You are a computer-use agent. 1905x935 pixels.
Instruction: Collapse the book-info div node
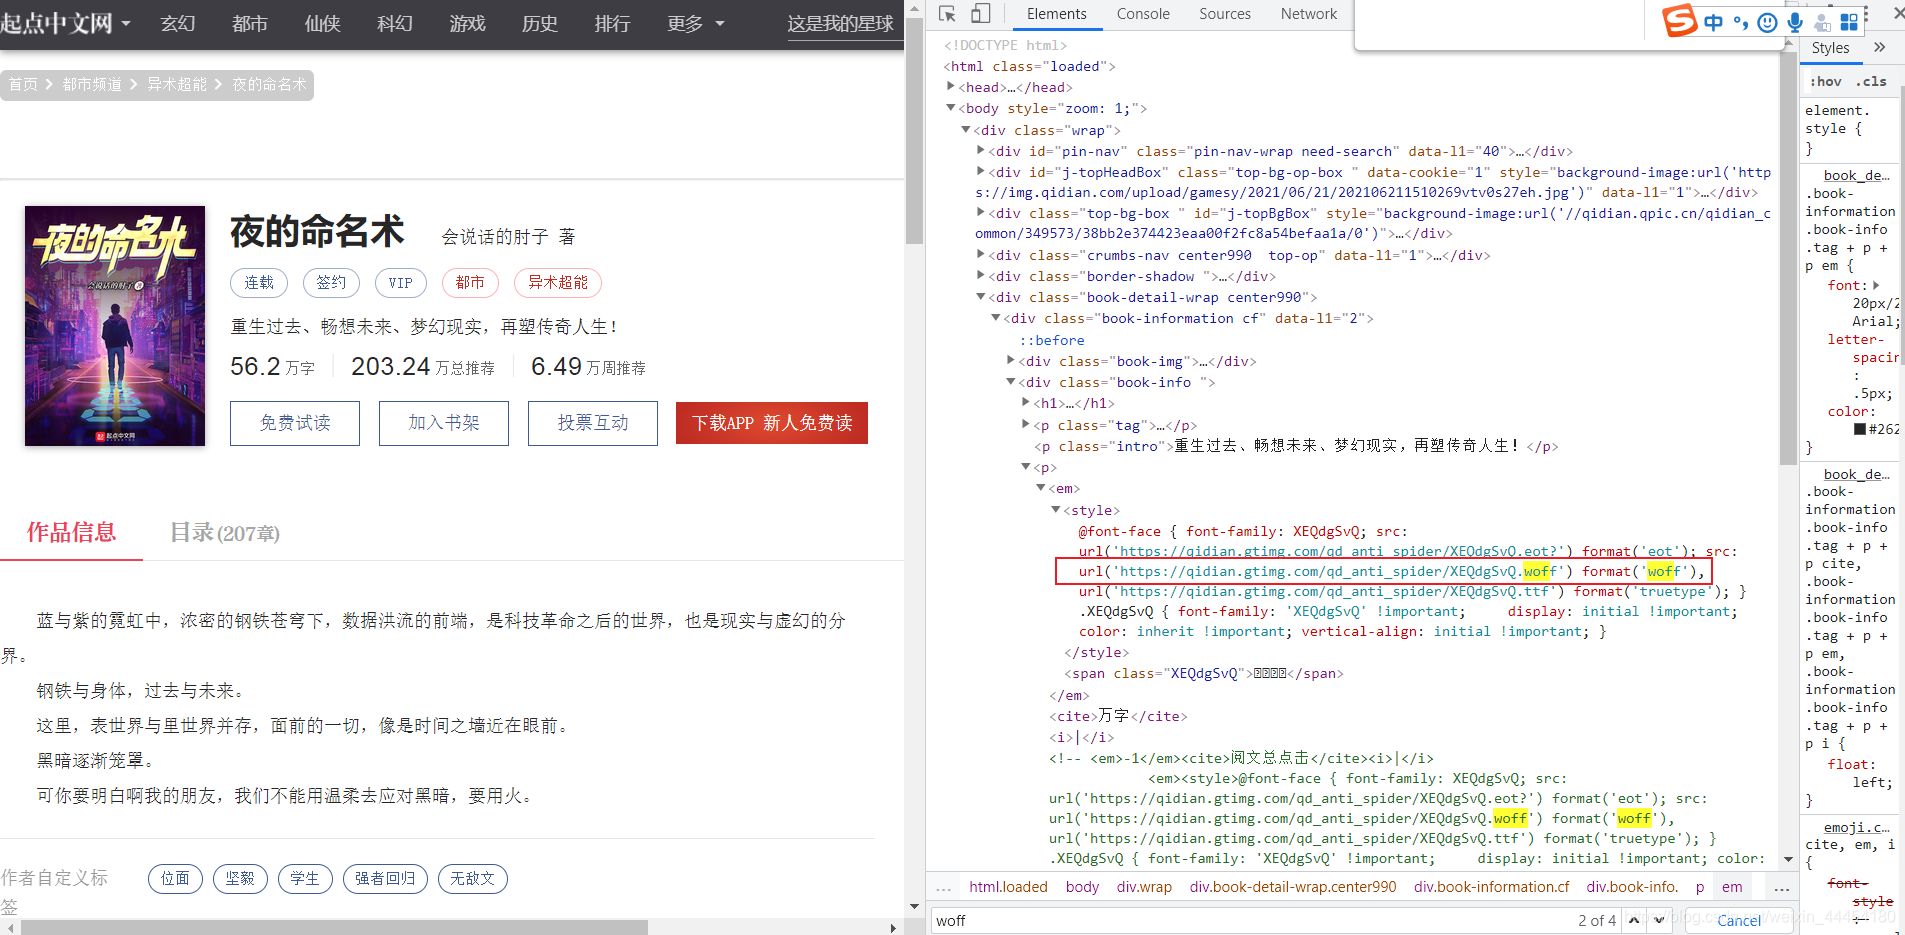click(1011, 382)
